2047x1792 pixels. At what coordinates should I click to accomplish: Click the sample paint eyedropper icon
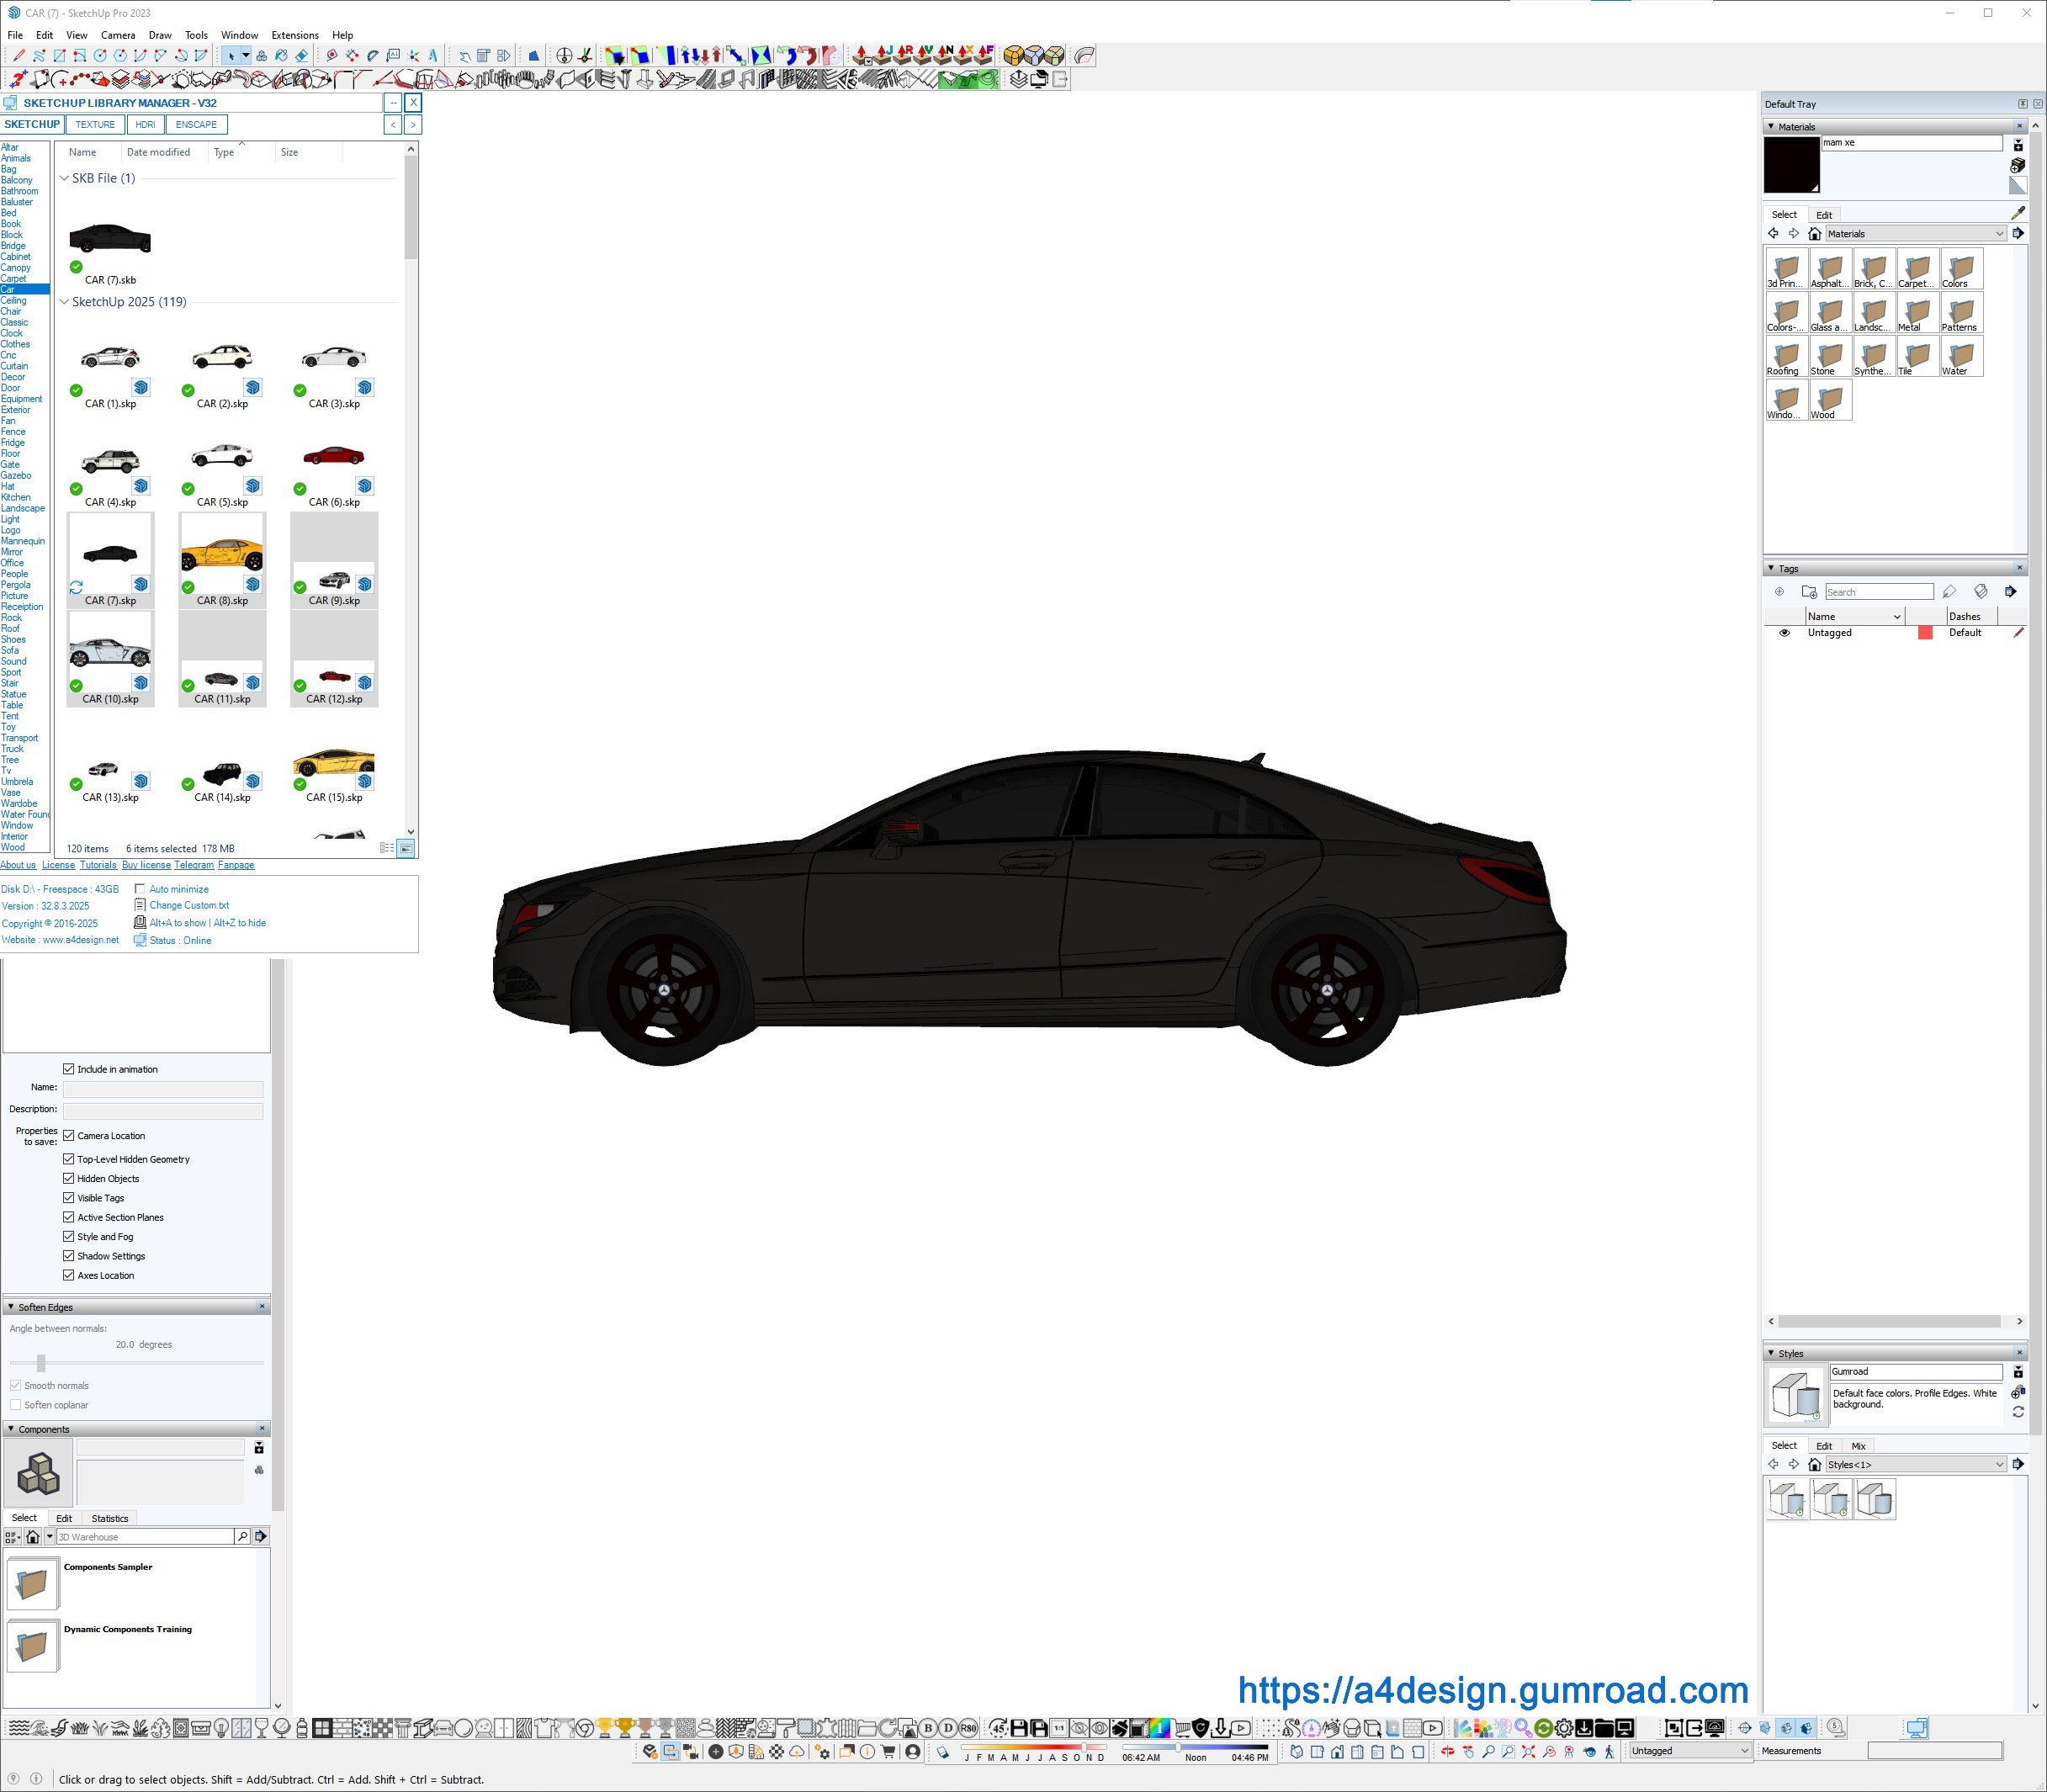coord(2017,213)
